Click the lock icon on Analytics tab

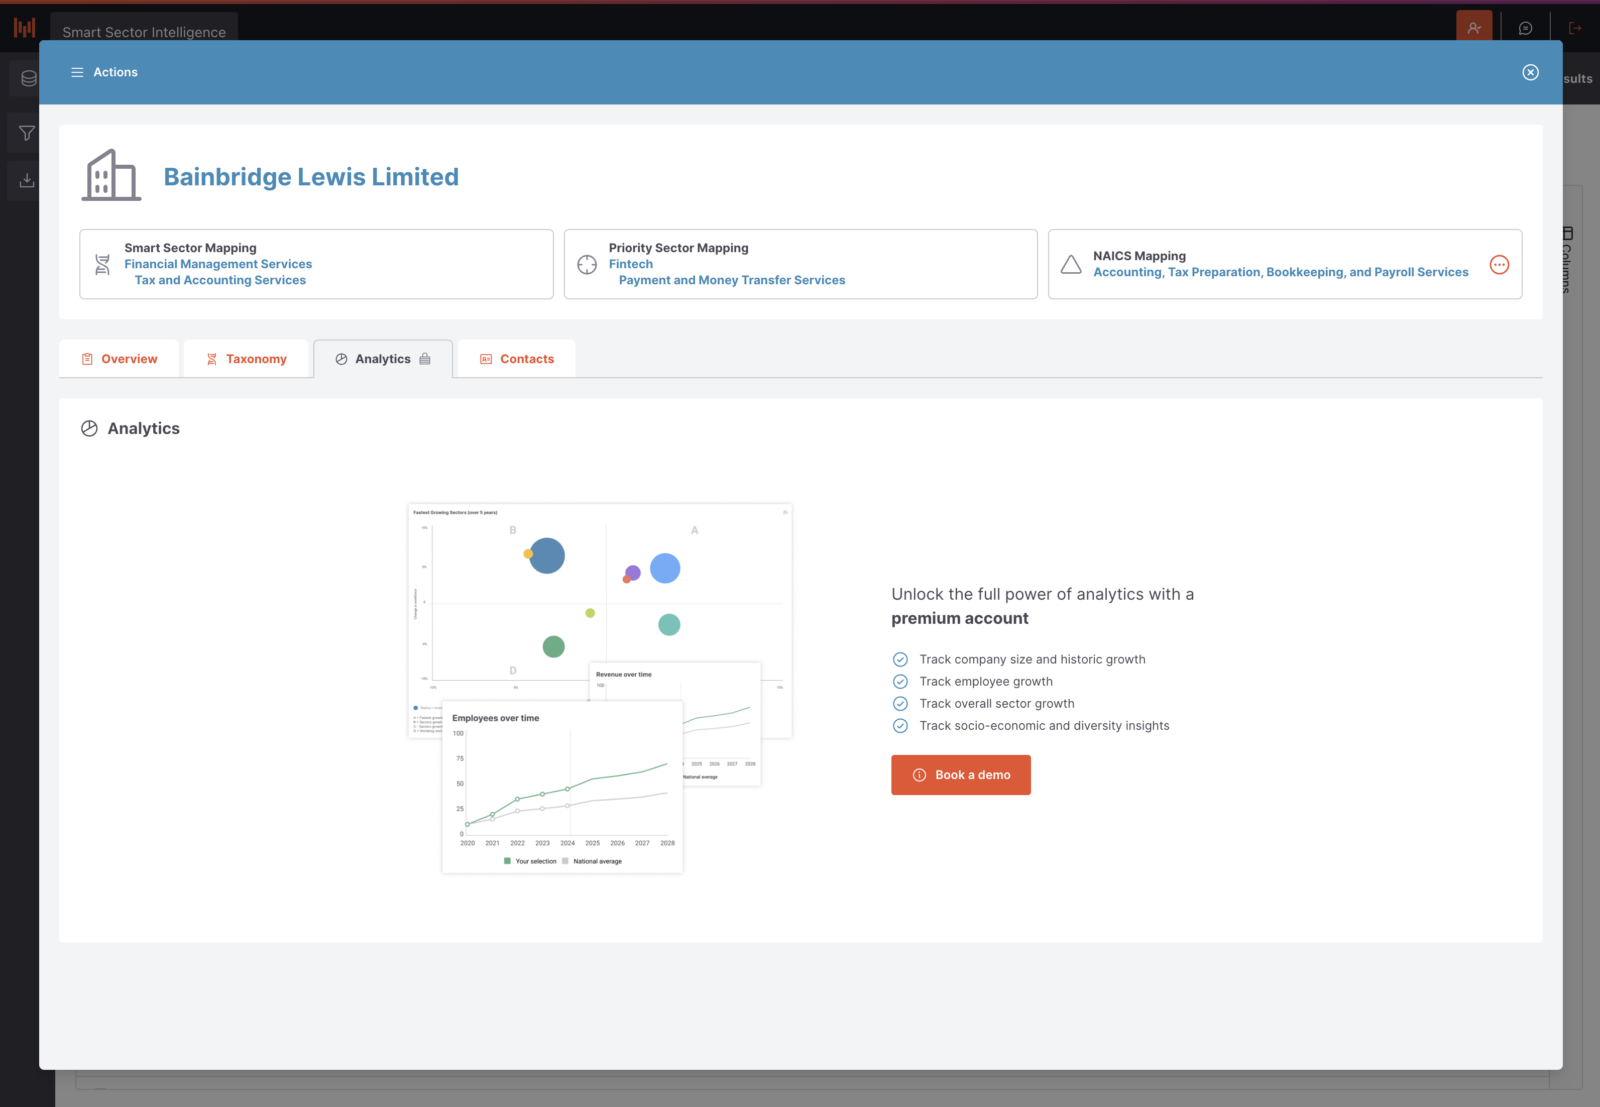click(425, 359)
